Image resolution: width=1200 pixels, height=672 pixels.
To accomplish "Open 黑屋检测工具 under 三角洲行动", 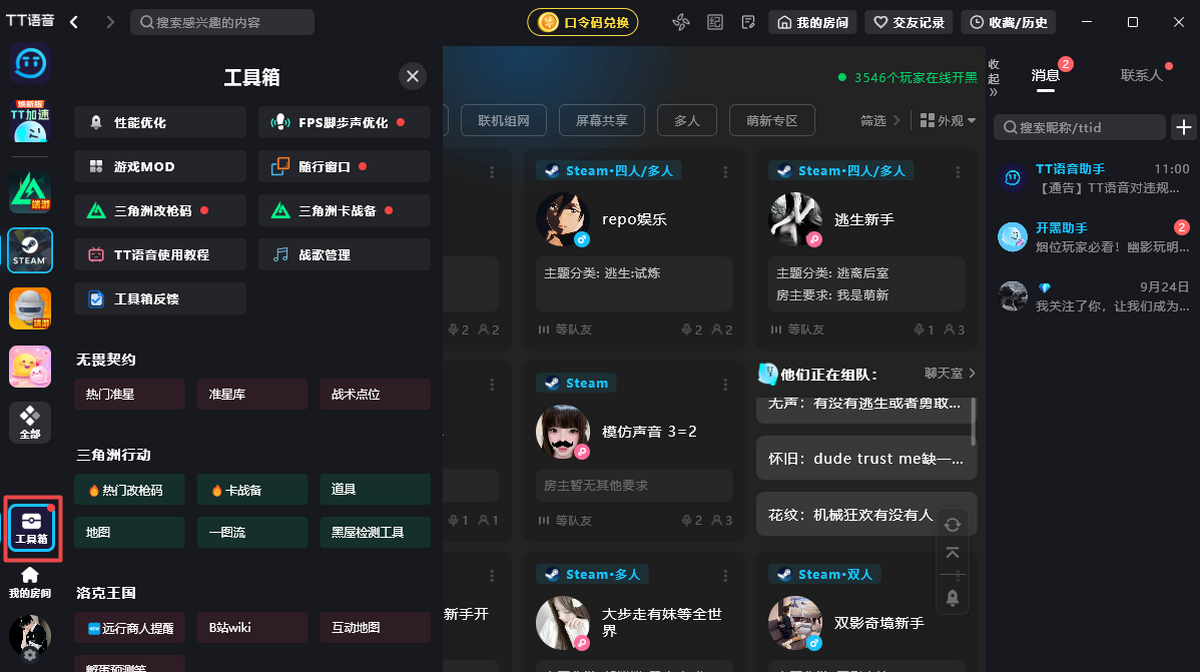I will pos(375,532).
